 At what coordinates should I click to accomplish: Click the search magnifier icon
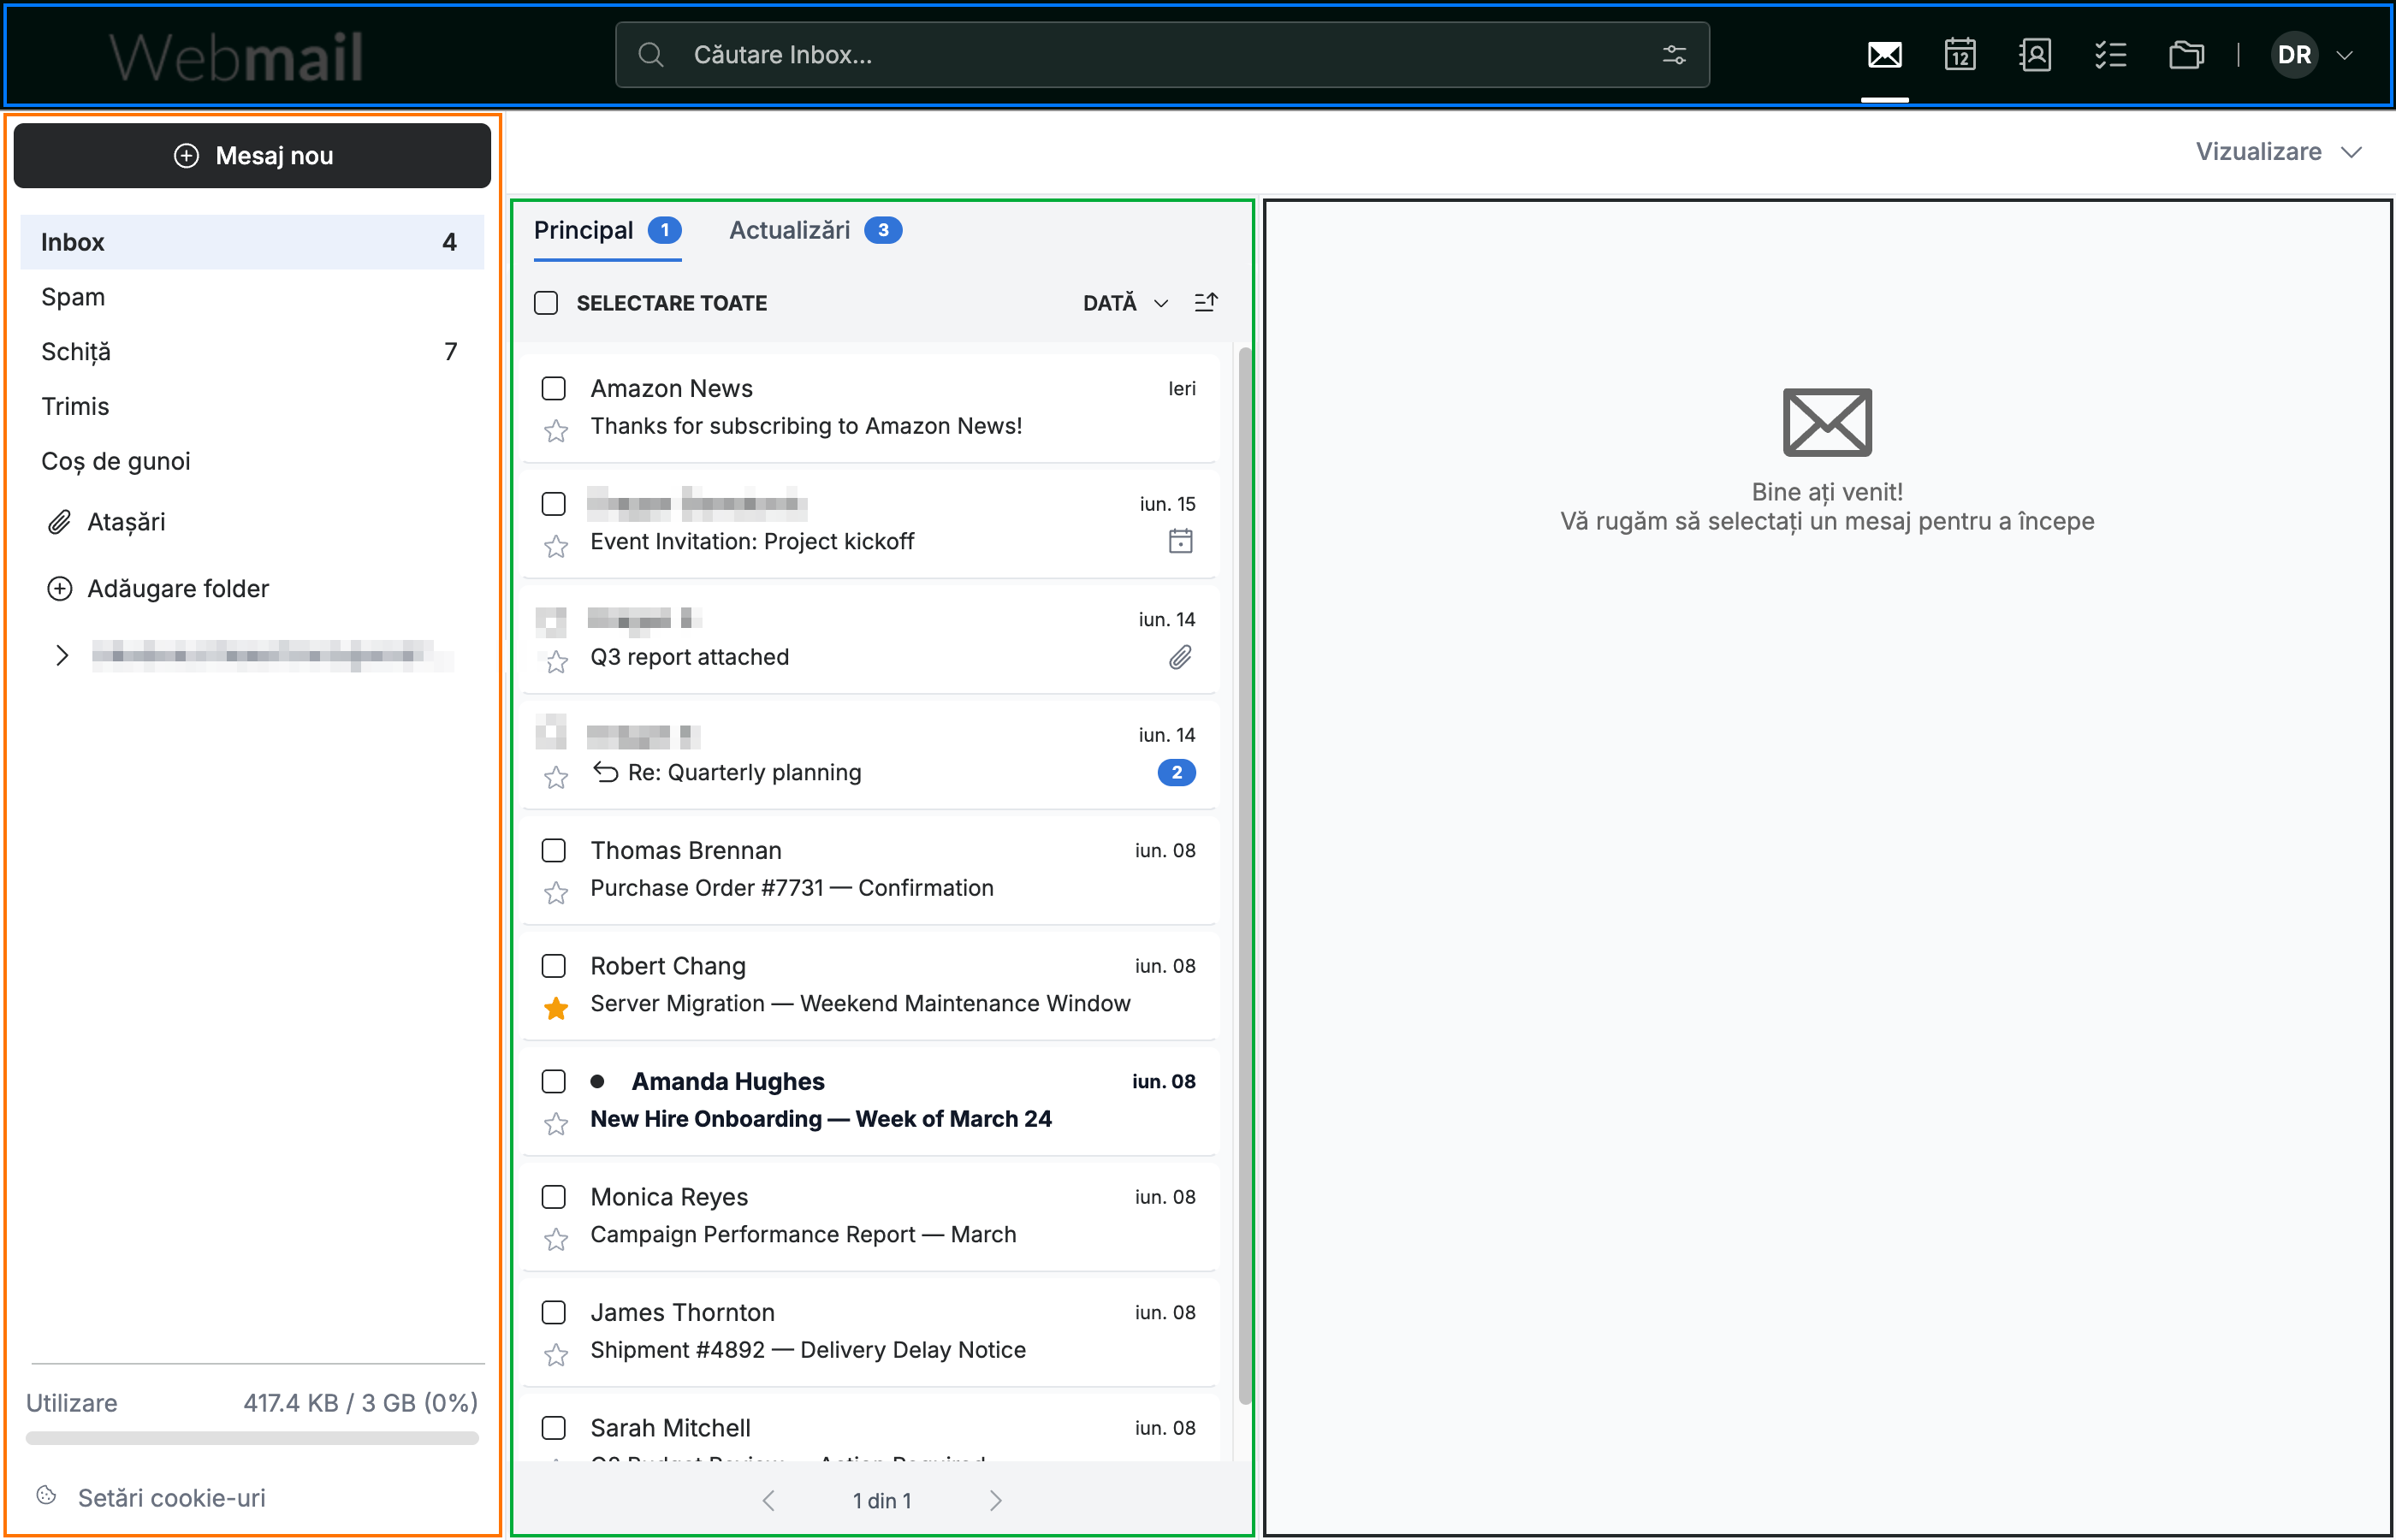(x=650, y=55)
